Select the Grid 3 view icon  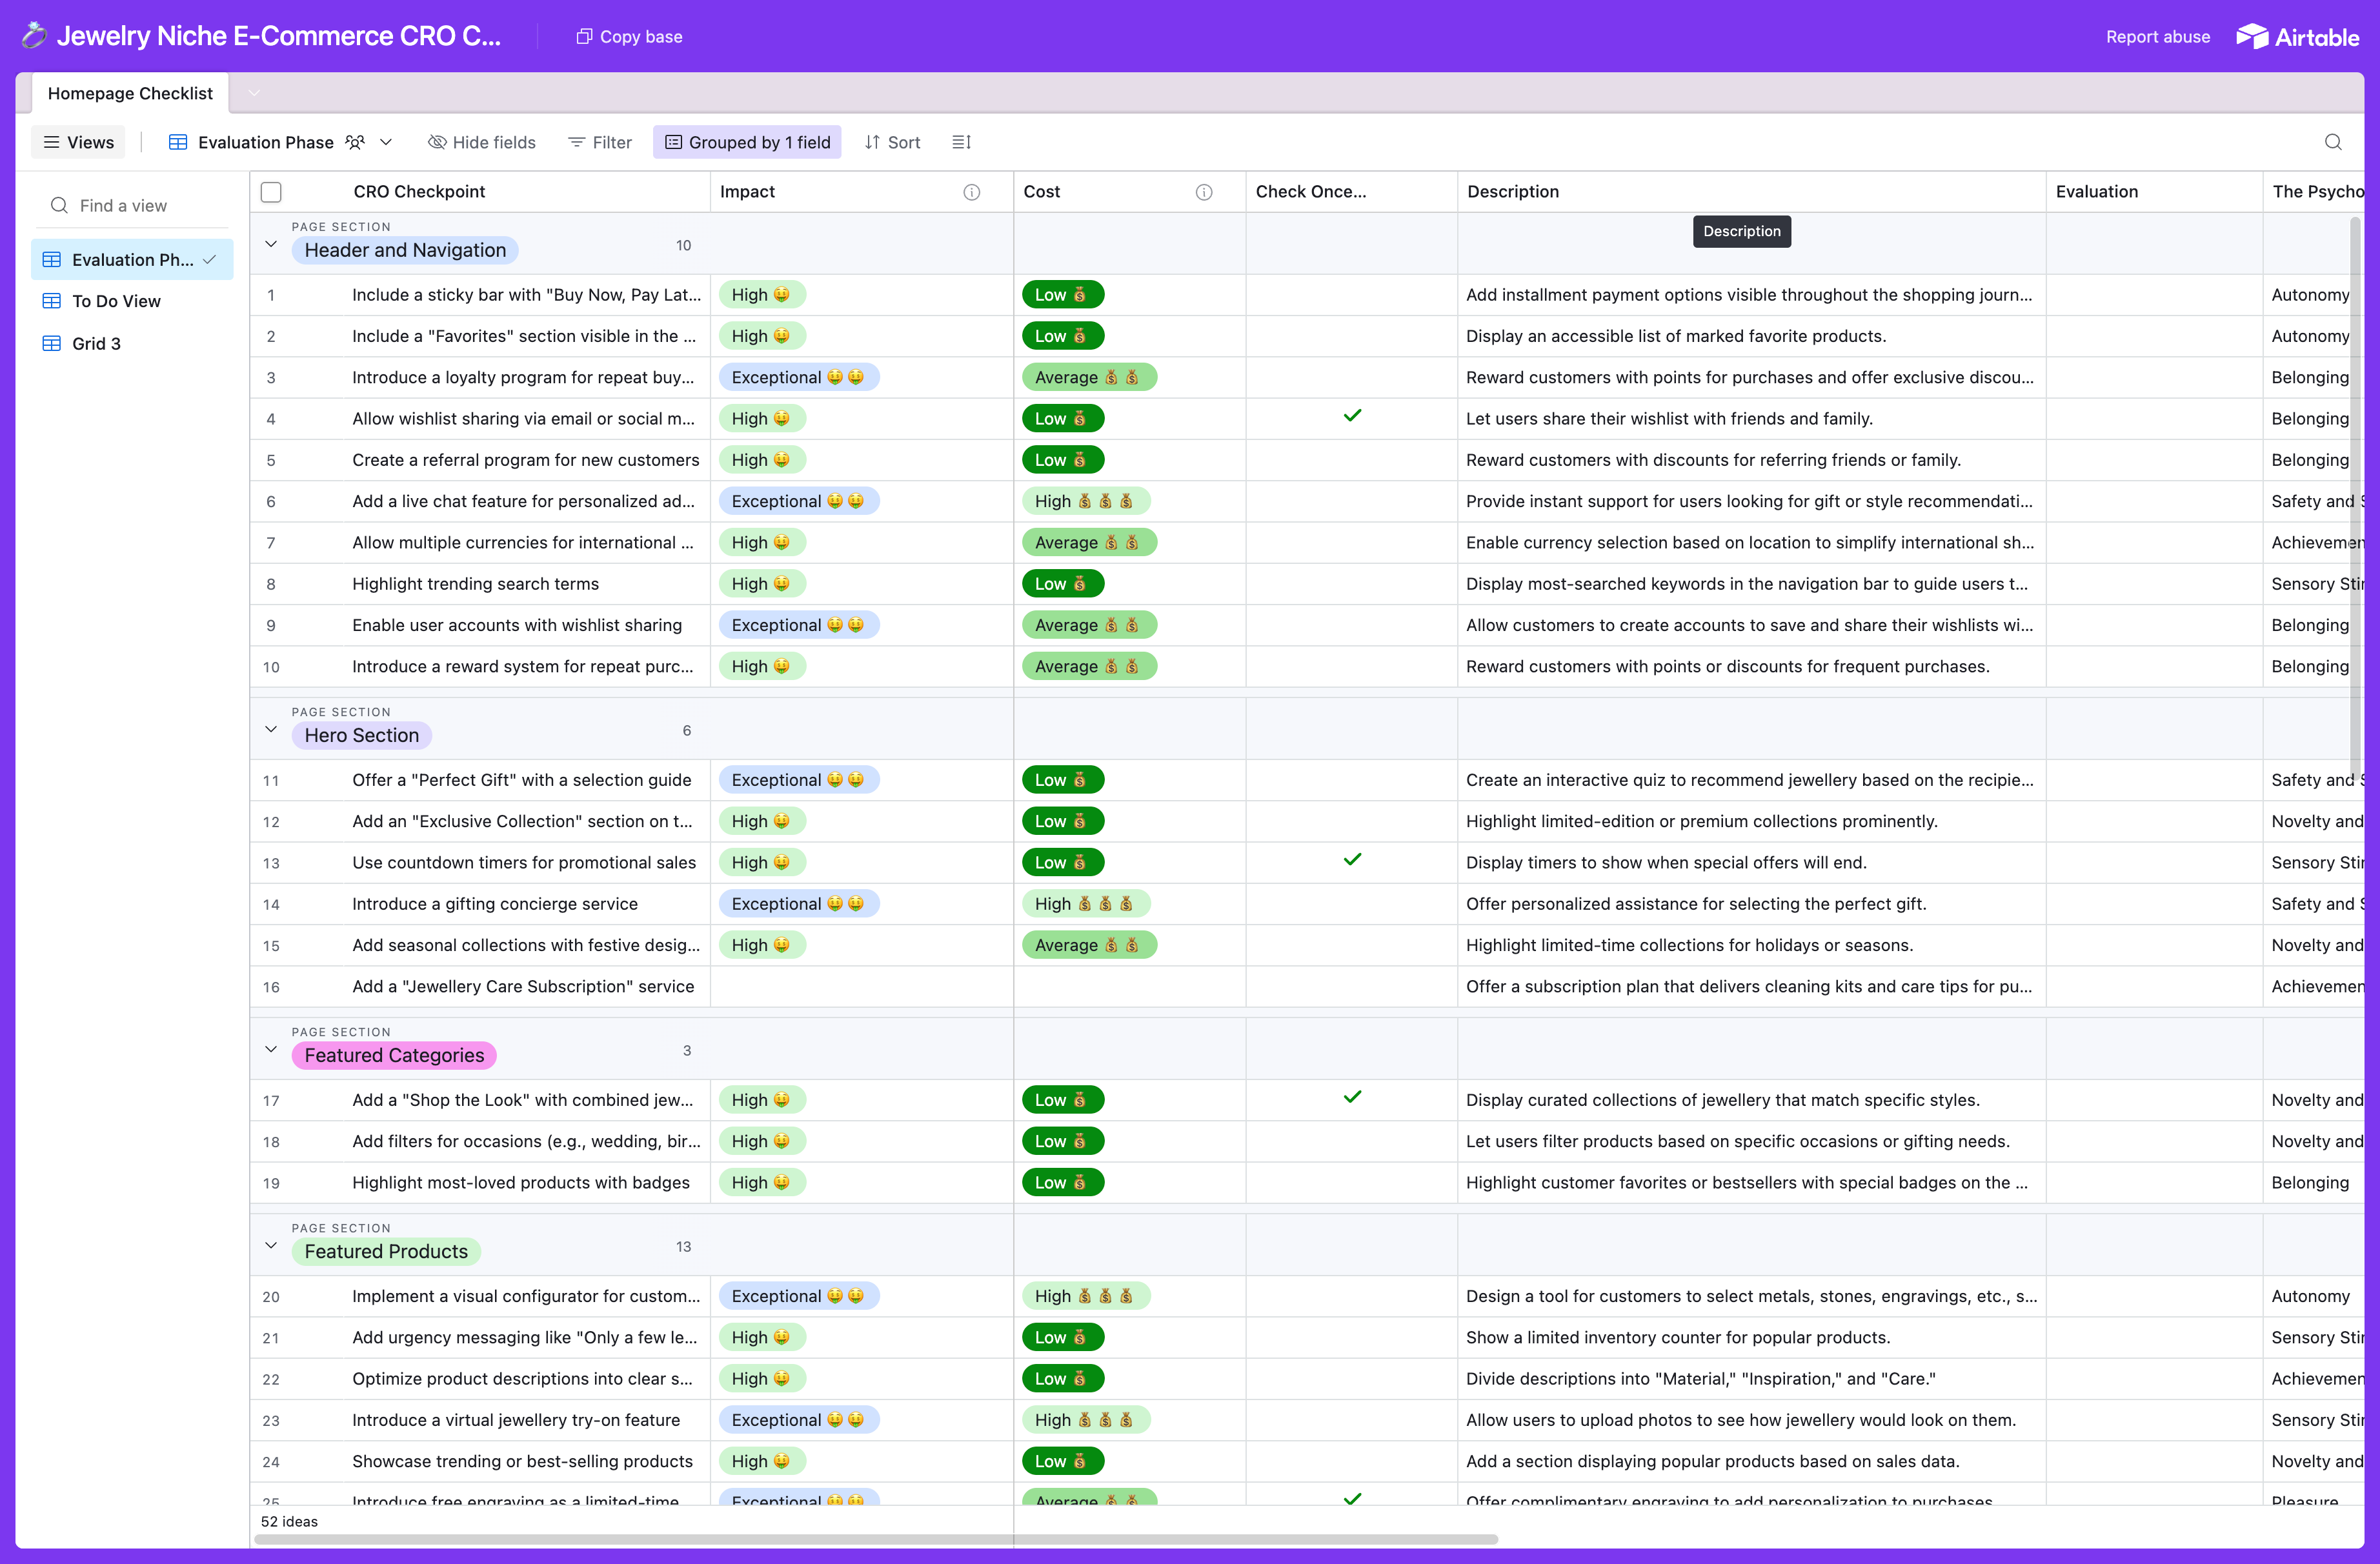click(x=52, y=343)
